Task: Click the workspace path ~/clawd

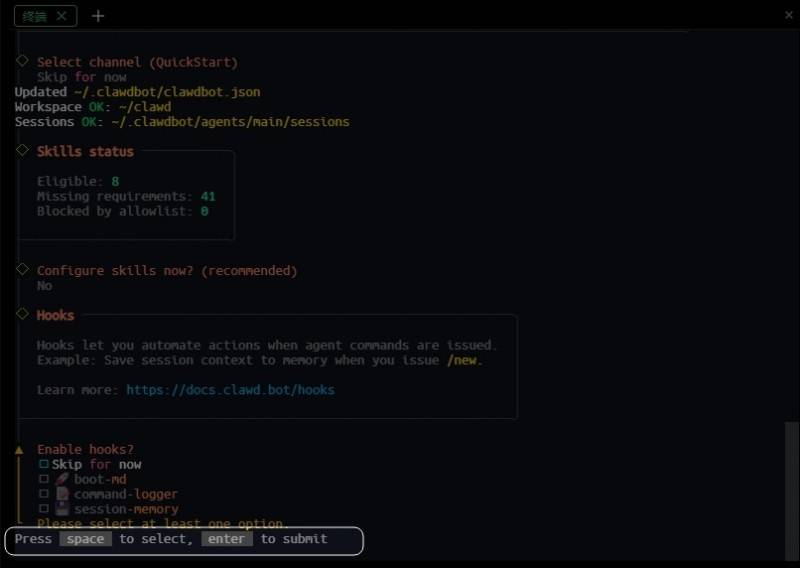Action: 145,107
